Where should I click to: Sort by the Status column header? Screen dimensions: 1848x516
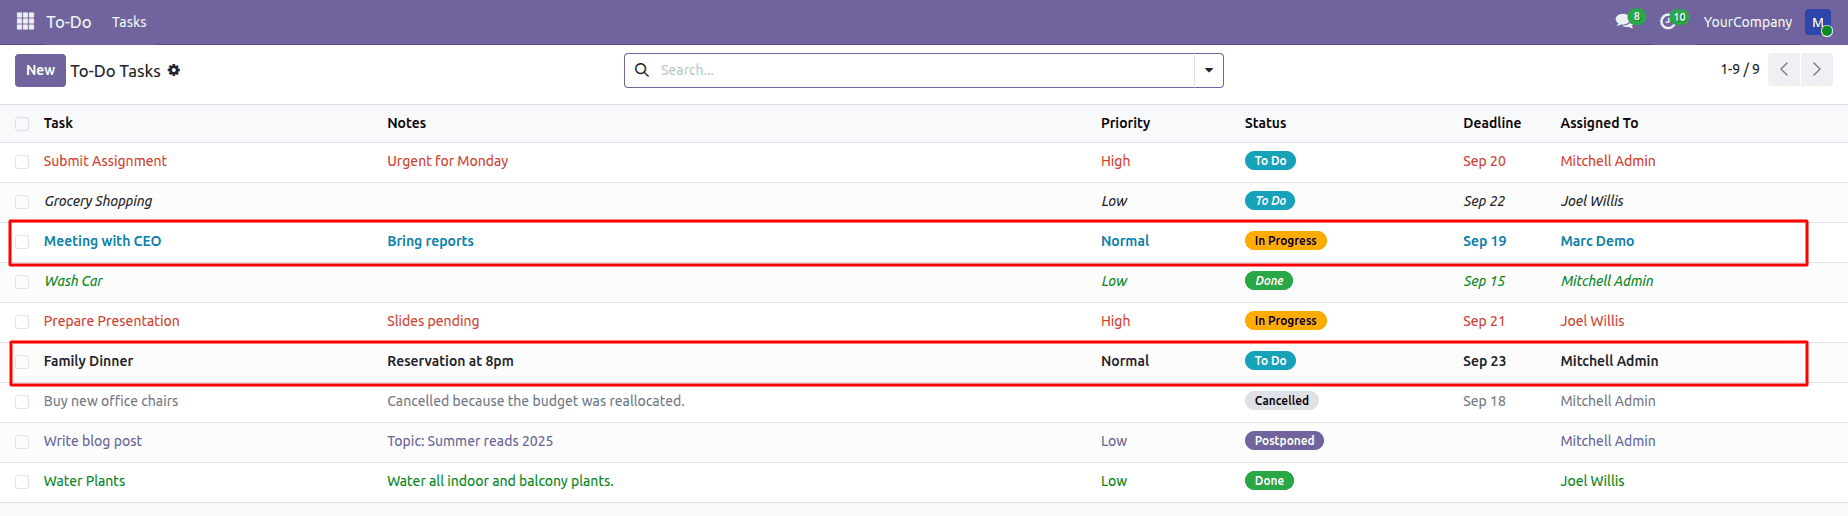coord(1265,123)
